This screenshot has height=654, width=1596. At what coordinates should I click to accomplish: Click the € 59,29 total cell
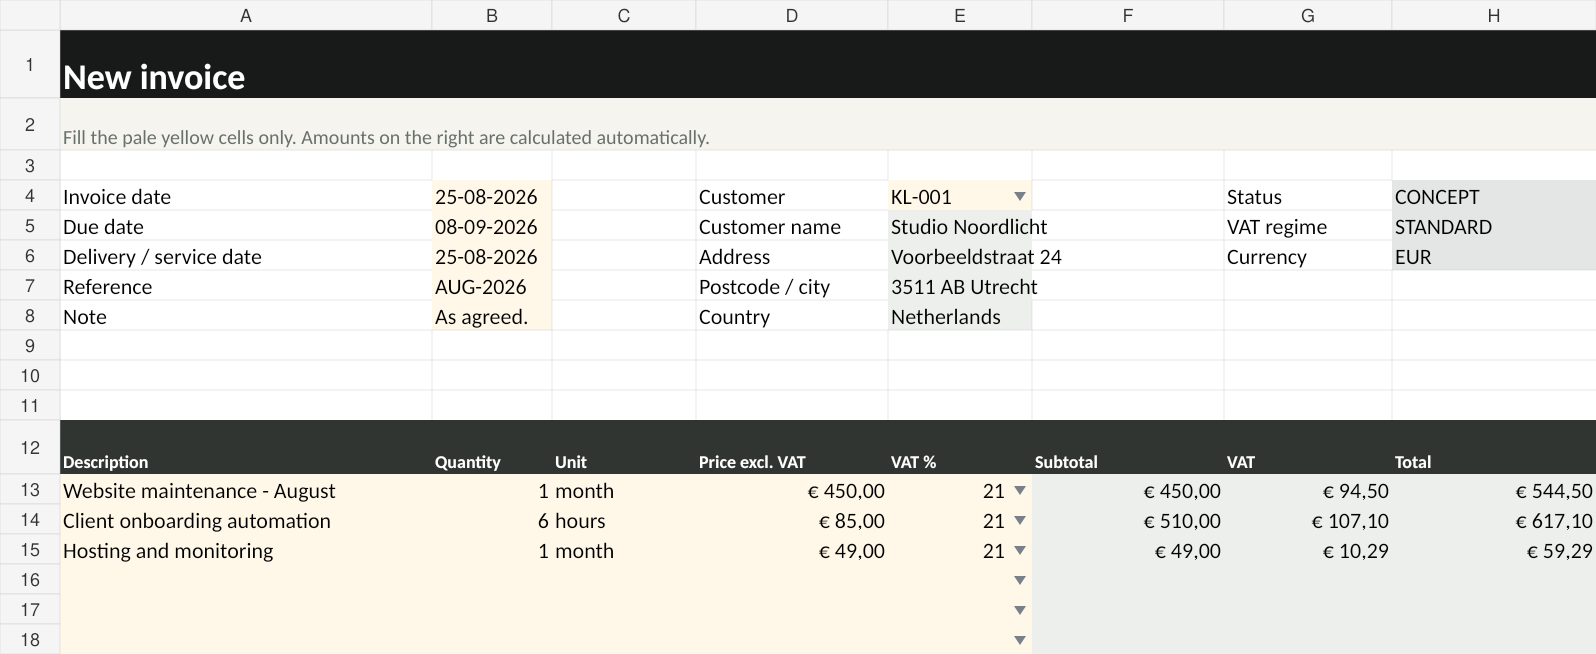(1494, 551)
